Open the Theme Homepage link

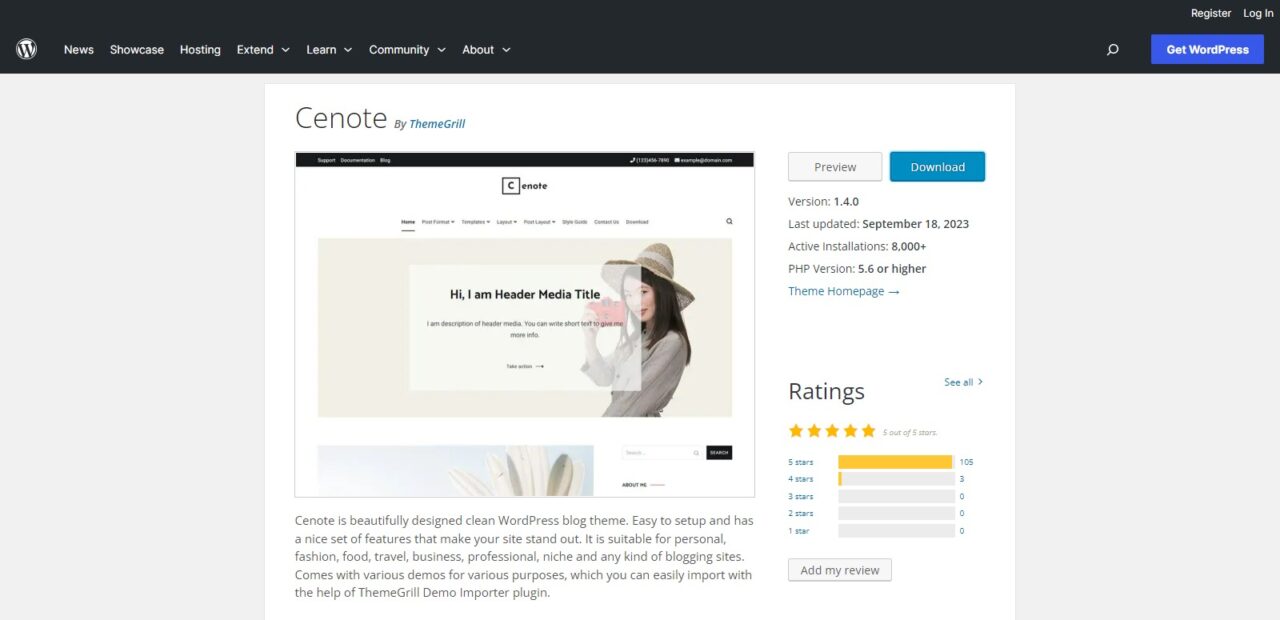tap(844, 291)
